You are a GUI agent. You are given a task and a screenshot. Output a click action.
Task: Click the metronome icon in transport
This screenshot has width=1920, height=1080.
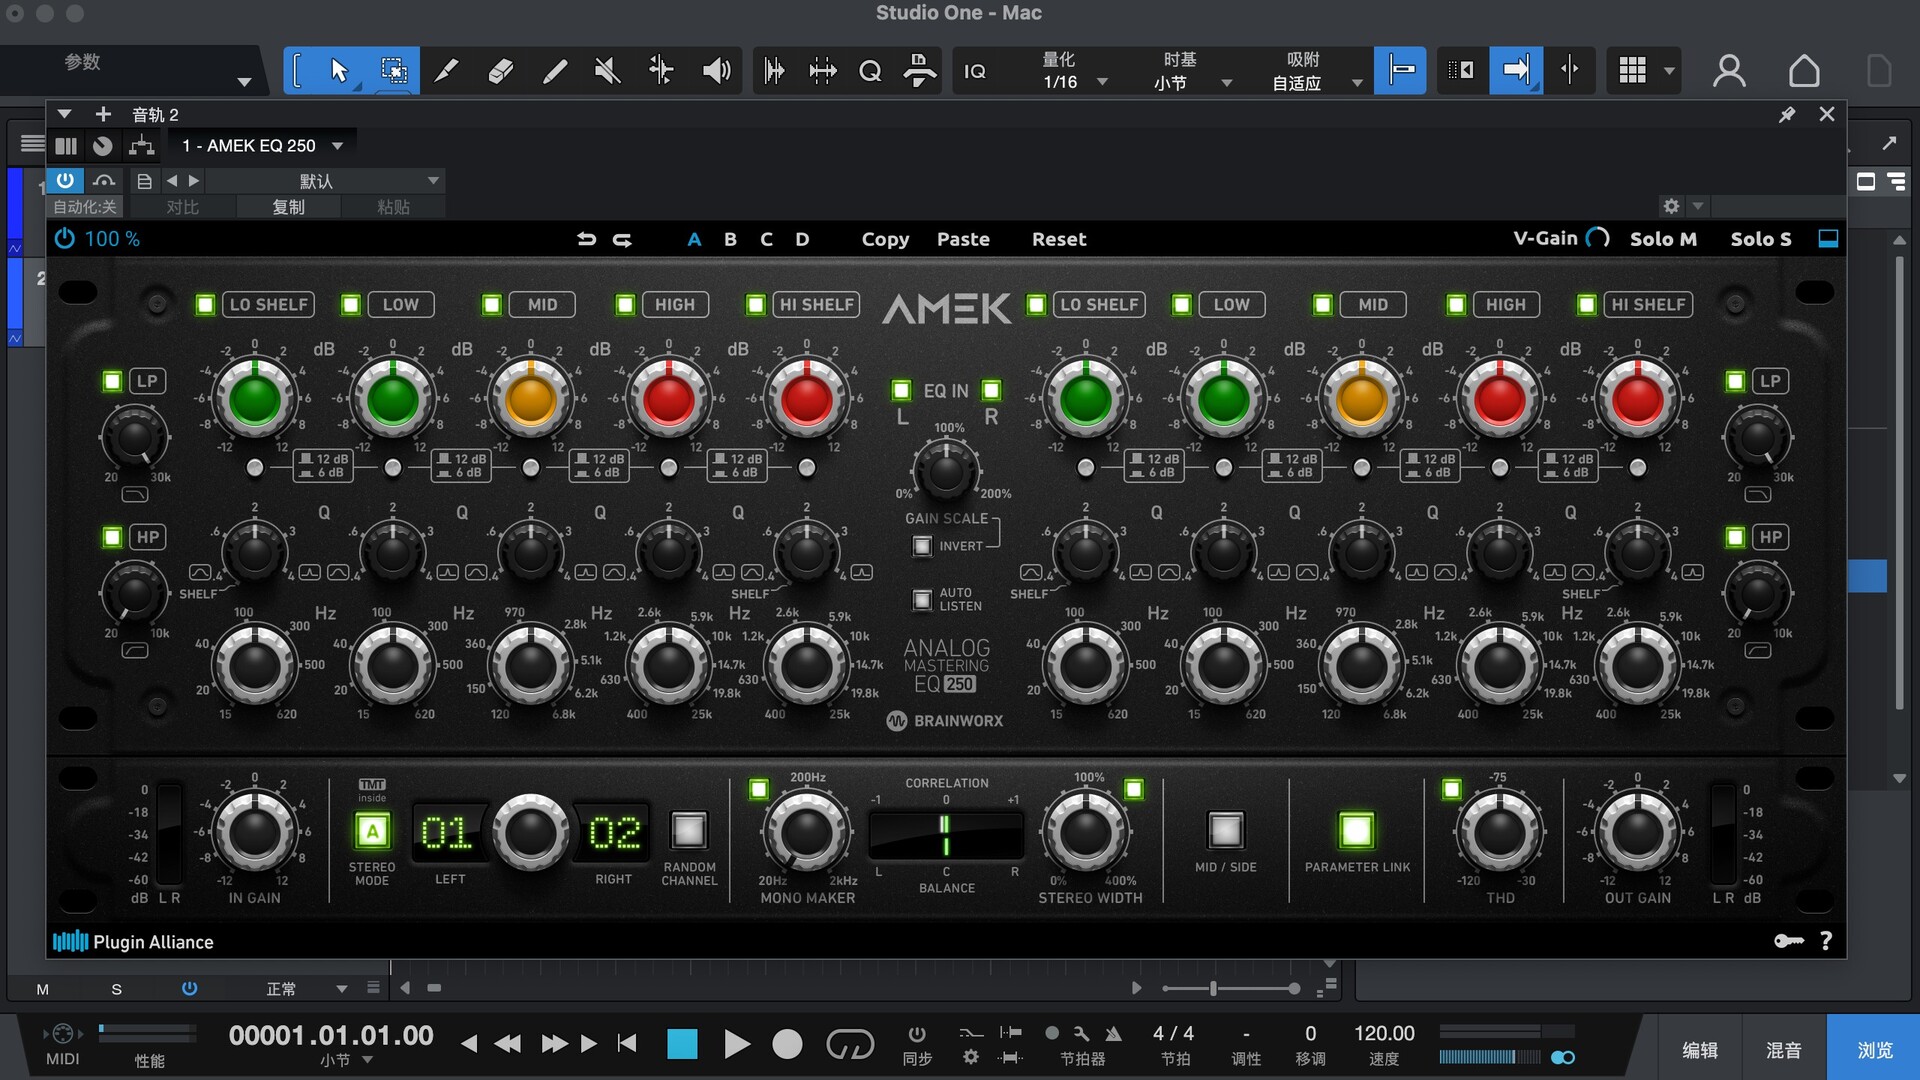[x=1113, y=1033]
